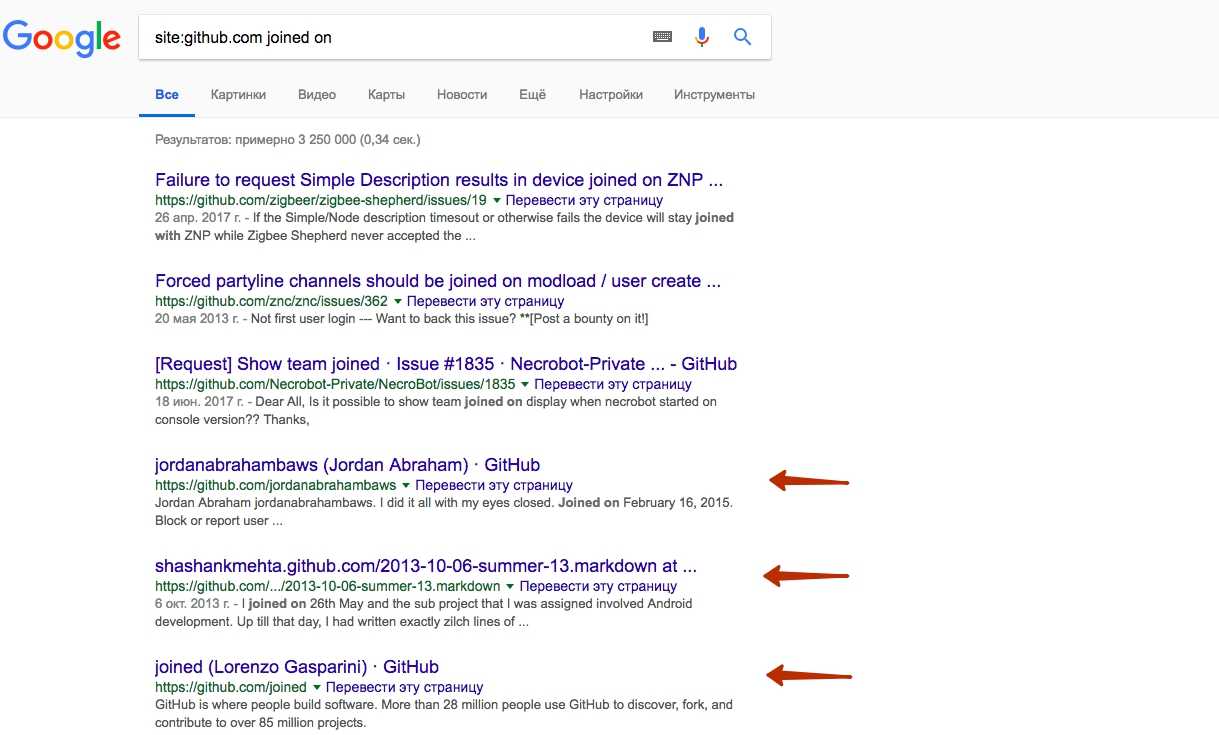1219x735 pixels.
Task: Start voice search with microphone icon
Action: click(702, 37)
